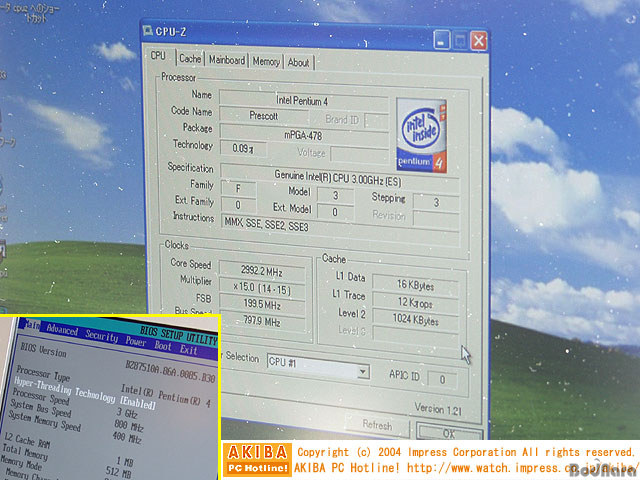Click the Instructions 'MMX, SSE, SSE2, SSE3'
The width and height of the screenshot is (640, 480).
339,227
